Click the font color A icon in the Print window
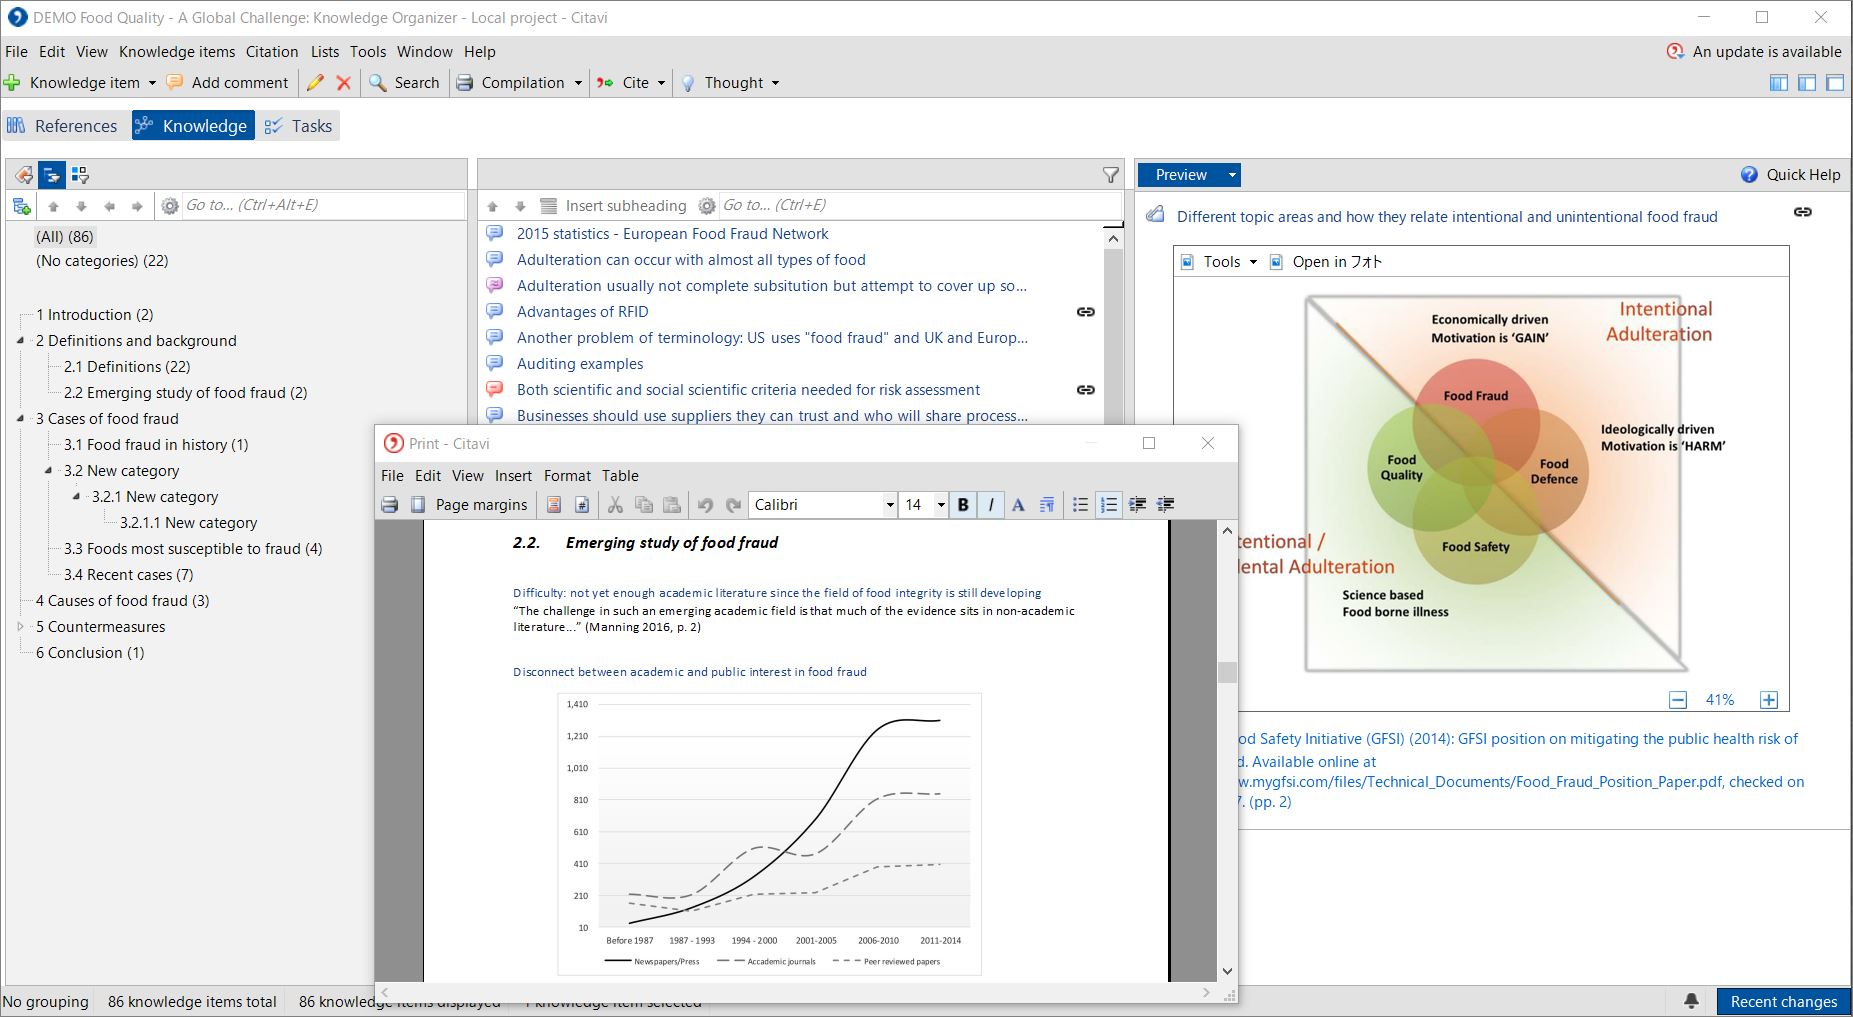Screen dimensions: 1853x1017 [1018, 505]
